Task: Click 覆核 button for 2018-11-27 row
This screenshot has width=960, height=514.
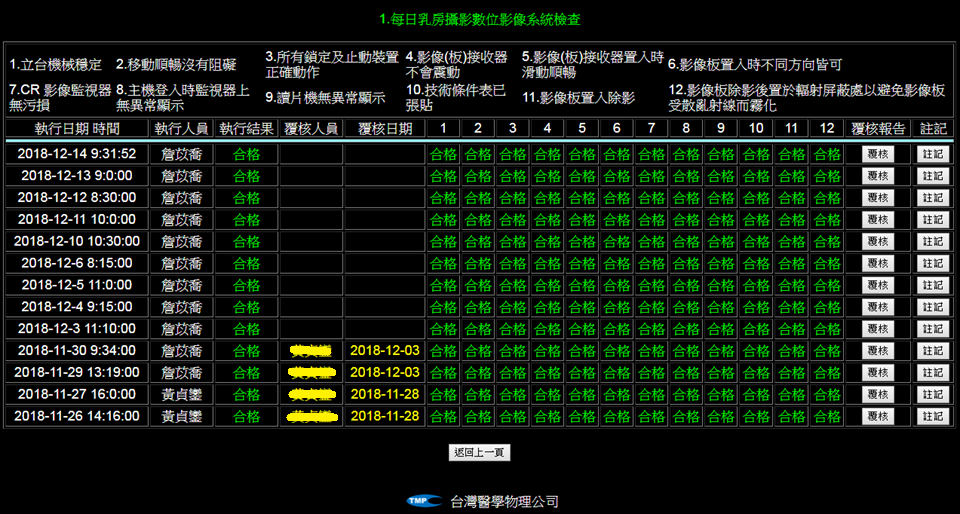Action: 877,395
